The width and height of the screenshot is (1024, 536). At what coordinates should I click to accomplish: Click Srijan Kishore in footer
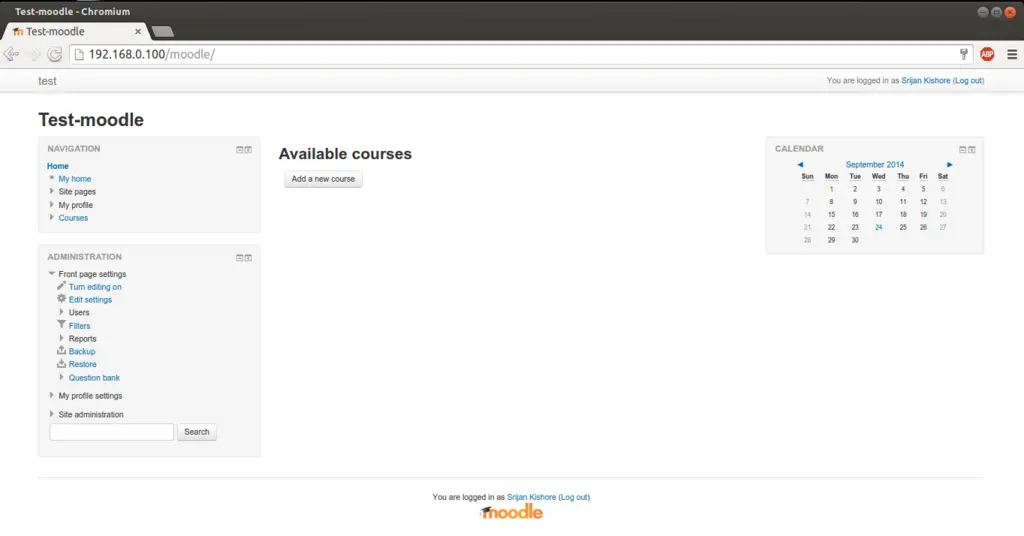532,497
